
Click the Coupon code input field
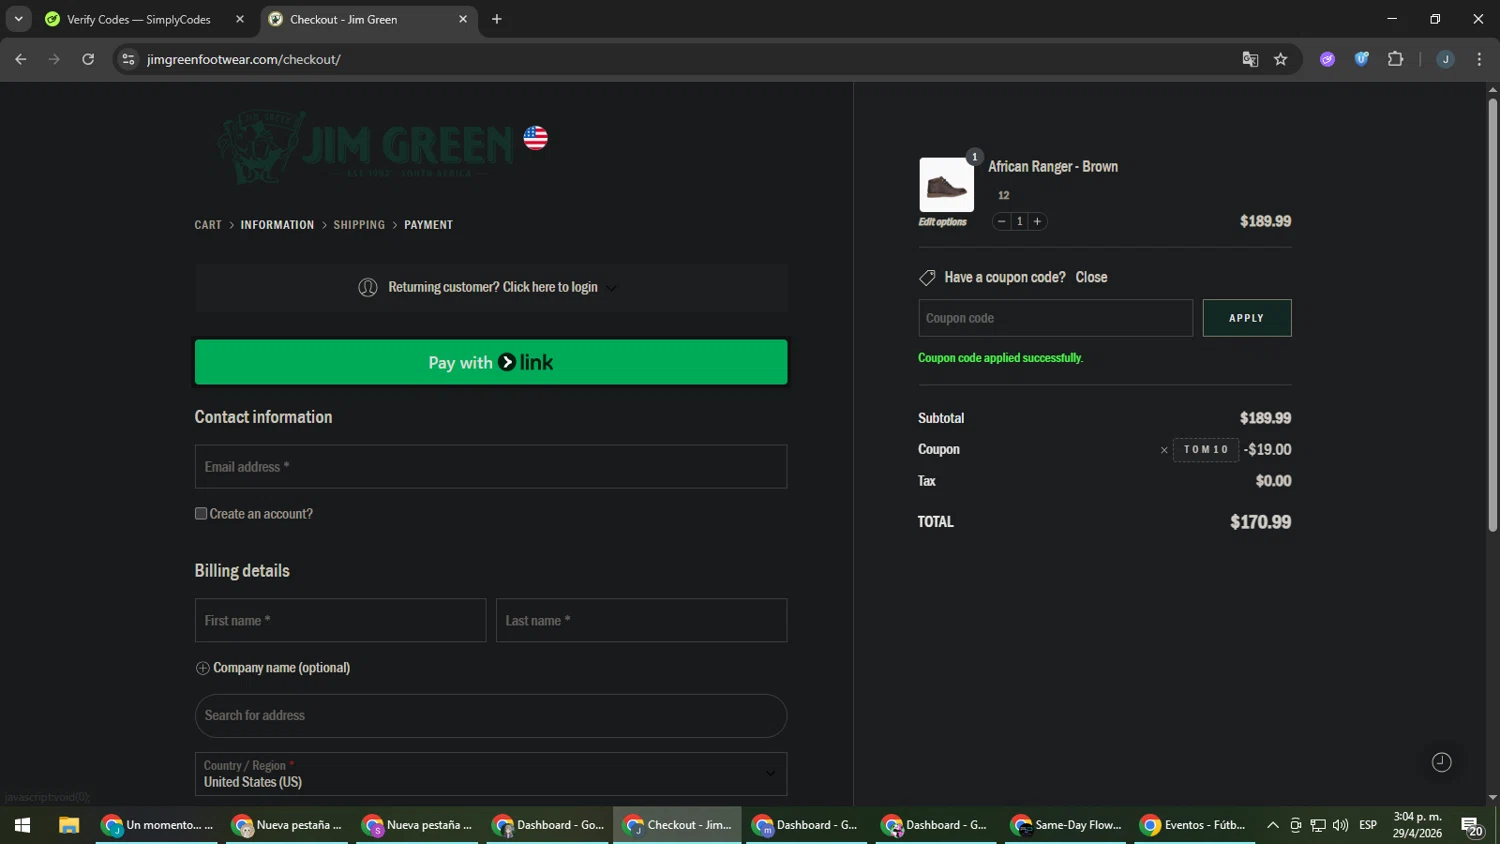[1055, 318]
